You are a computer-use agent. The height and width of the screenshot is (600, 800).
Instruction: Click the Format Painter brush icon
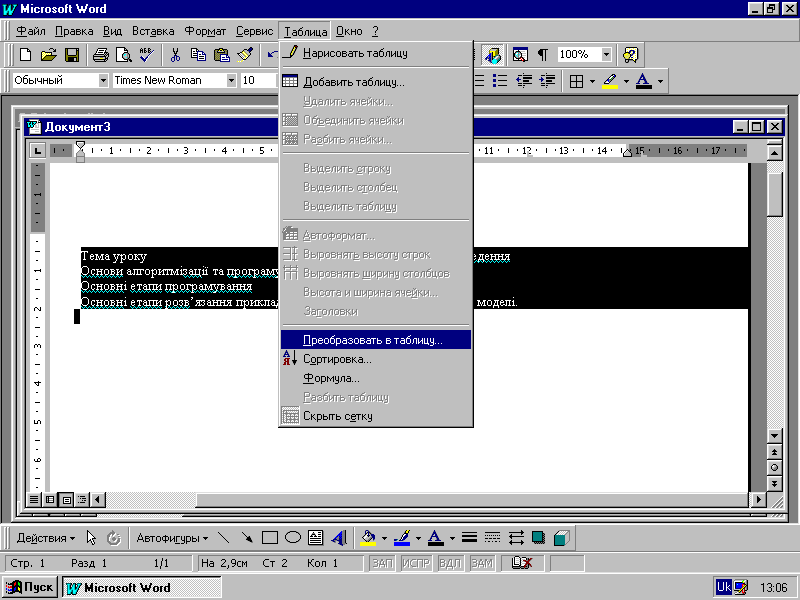coord(244,54)
